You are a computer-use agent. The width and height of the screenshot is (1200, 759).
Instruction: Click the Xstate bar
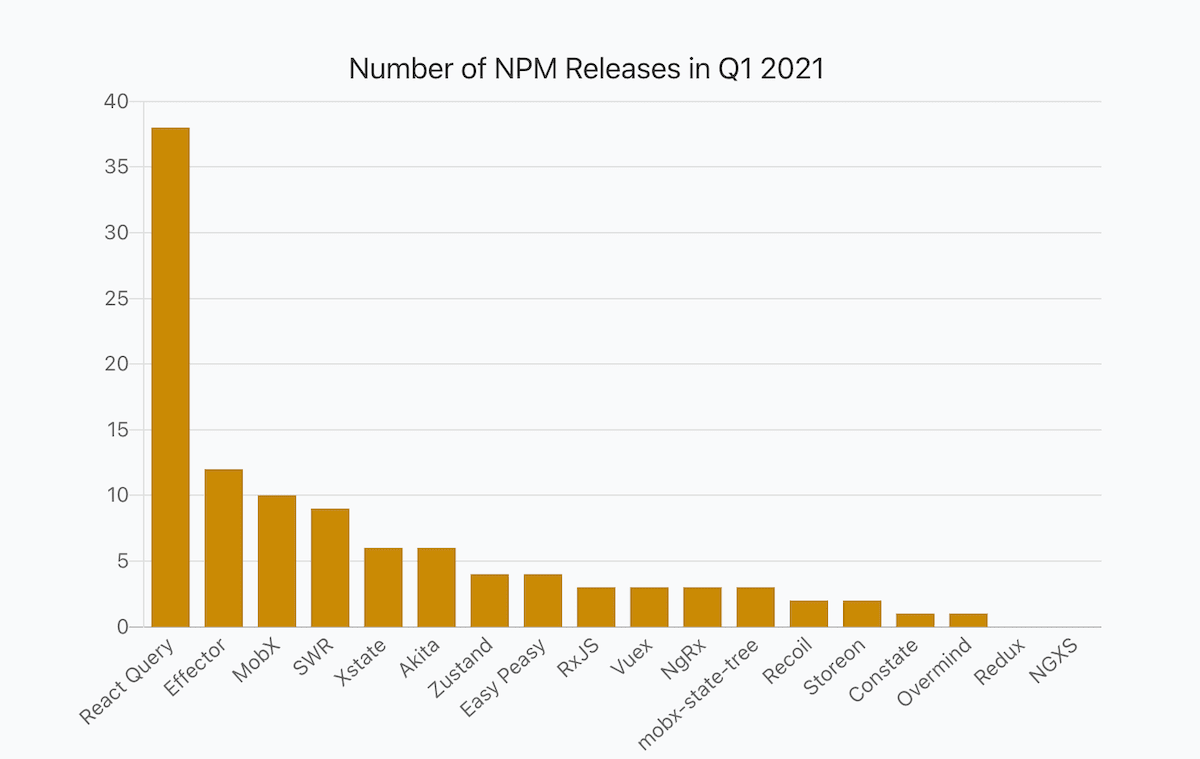[x=383, y=587]
